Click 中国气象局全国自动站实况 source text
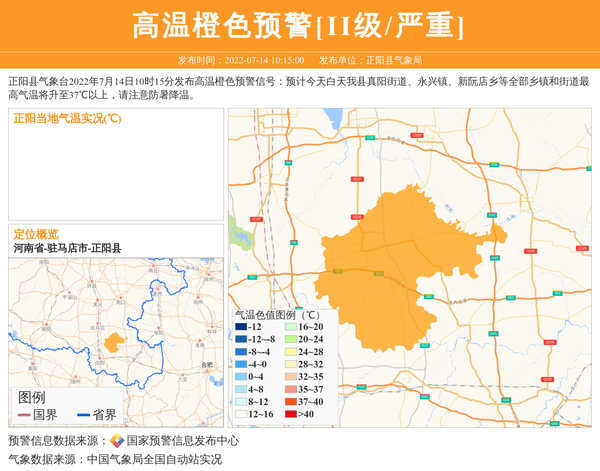The width and height of the screenshot is (600, 471). pos(154,460)
